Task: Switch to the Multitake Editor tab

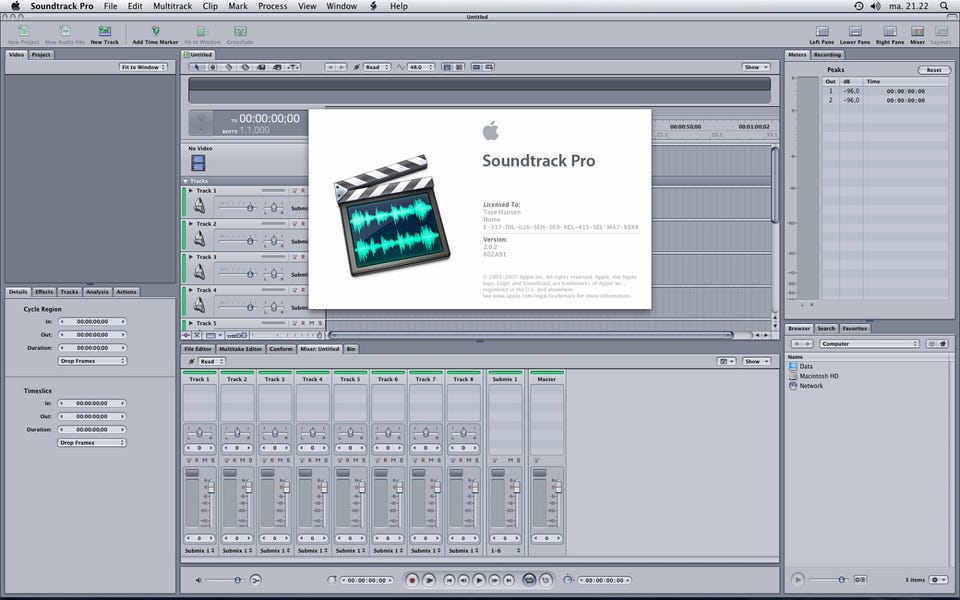Action: [x=240, y=349]
